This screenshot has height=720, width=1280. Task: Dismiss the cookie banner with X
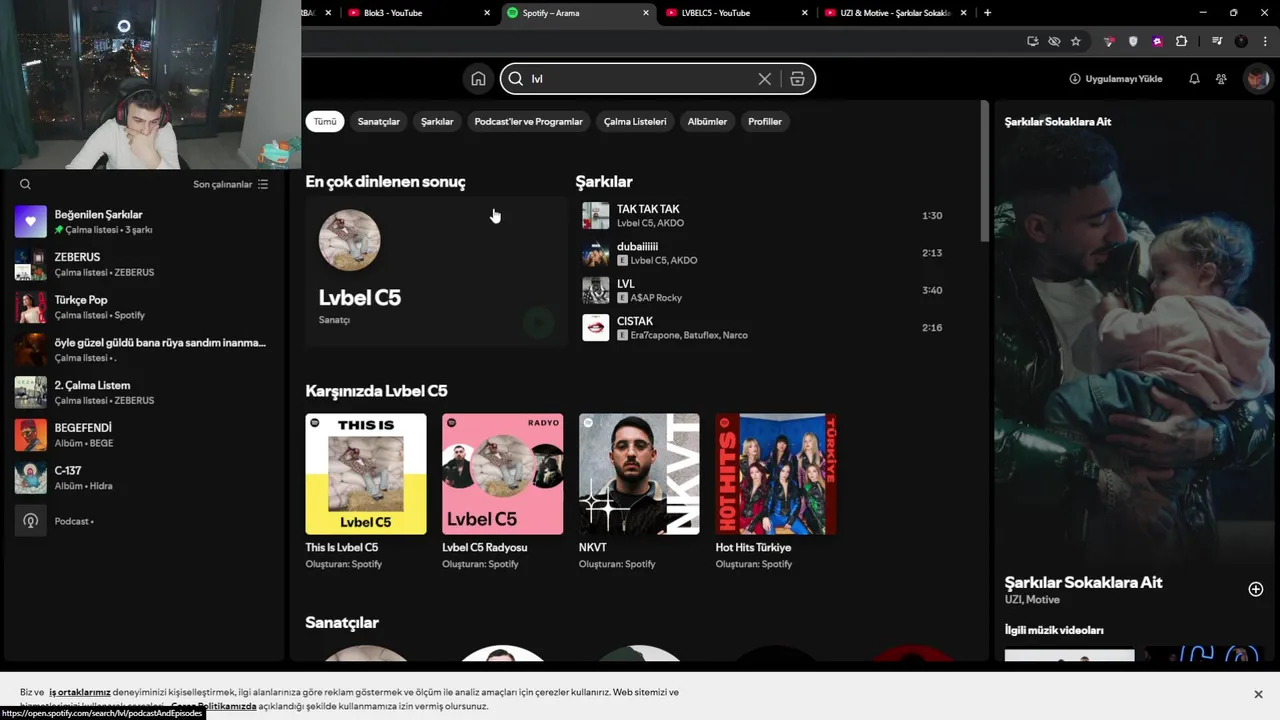[x=1258, y=694]
